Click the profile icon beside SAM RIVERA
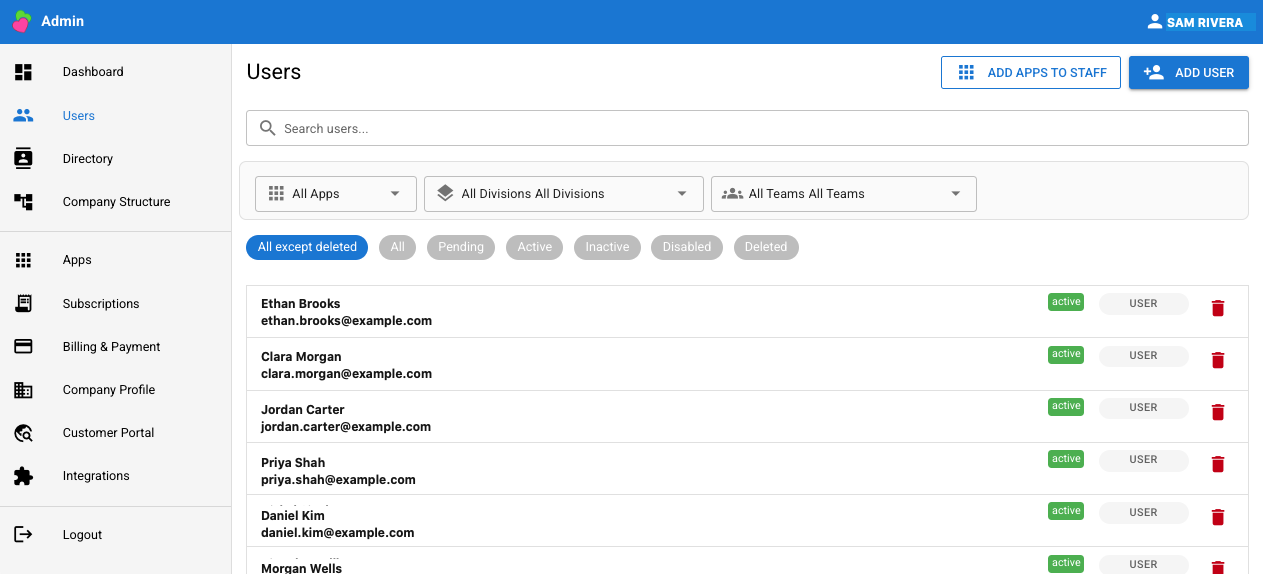The height and width of the screenshot is (574, 1263). click(x=1155, y=22)
